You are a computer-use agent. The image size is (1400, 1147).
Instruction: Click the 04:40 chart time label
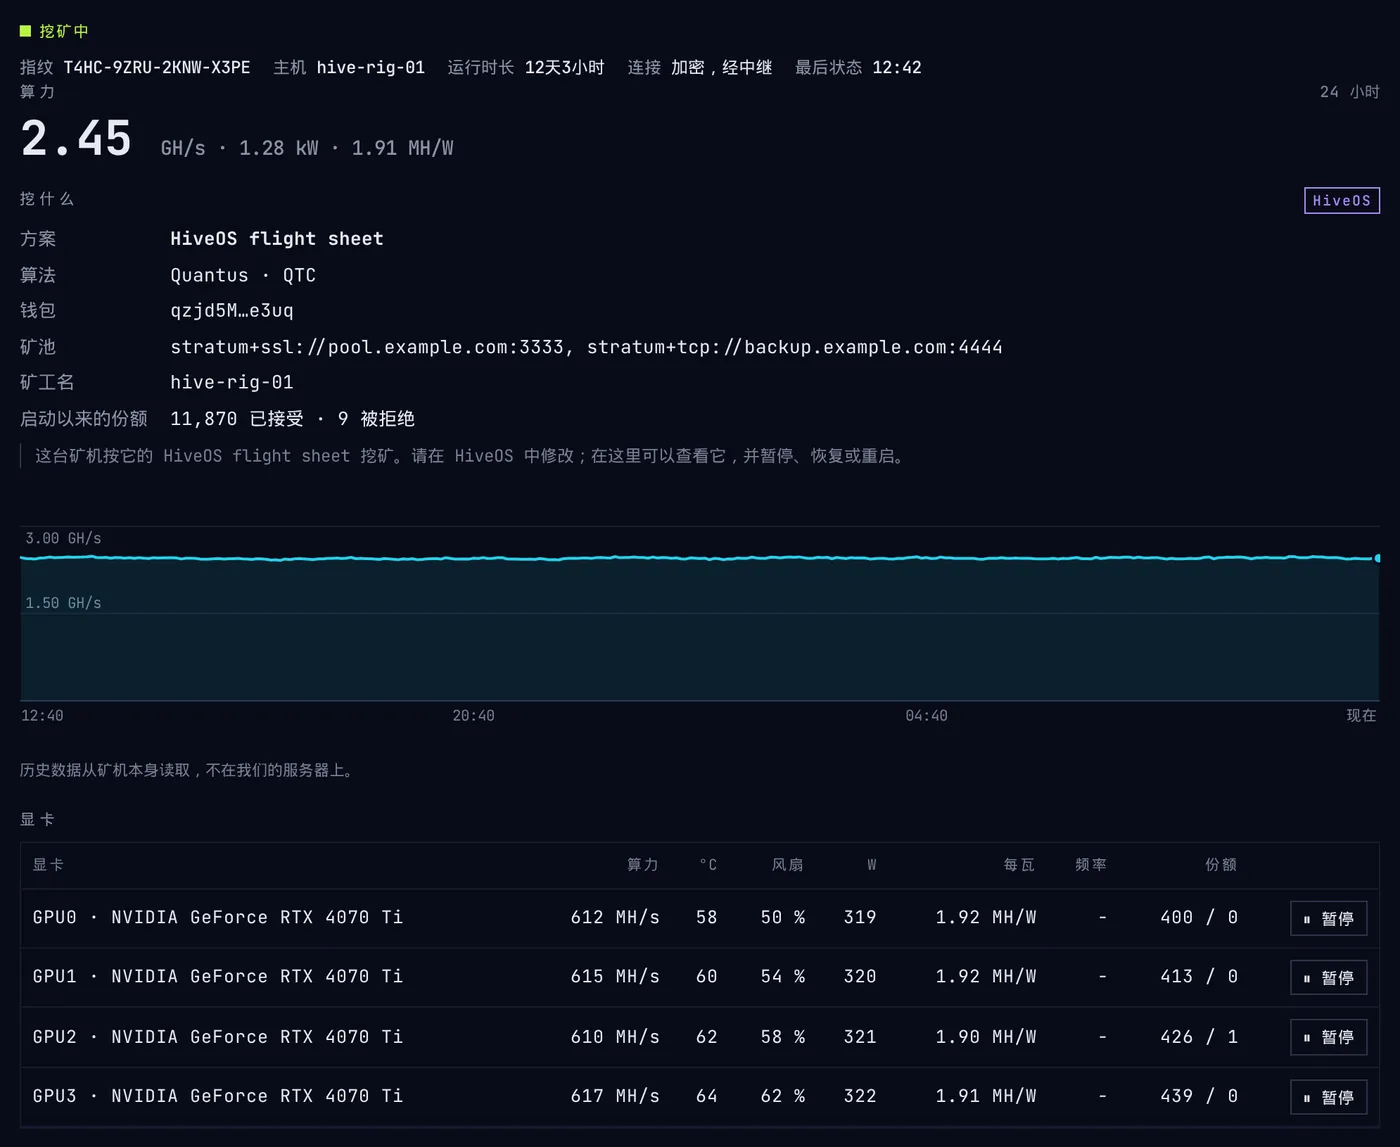pyautogui.click(x=926, y=716)
